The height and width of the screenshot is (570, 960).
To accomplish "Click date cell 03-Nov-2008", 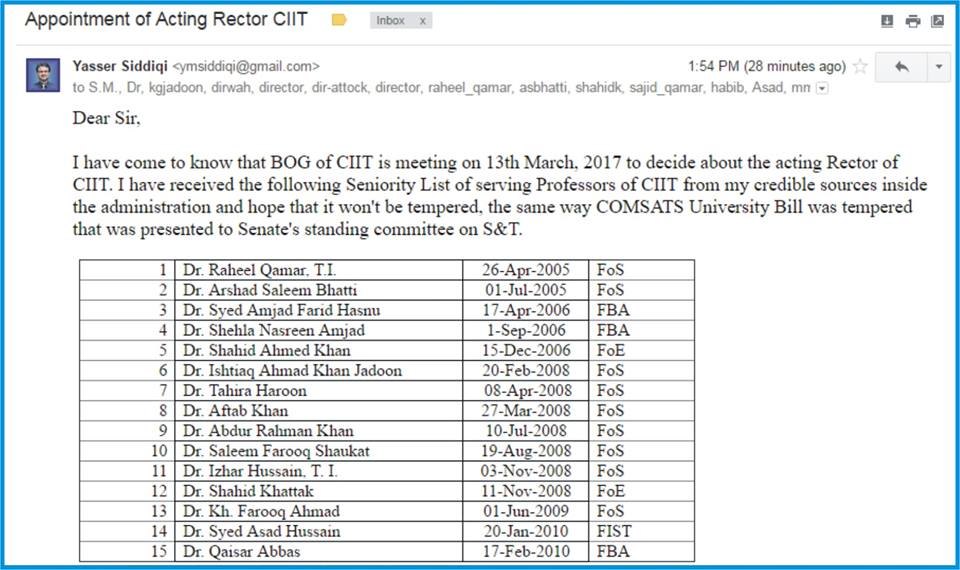I will [526, 471].
